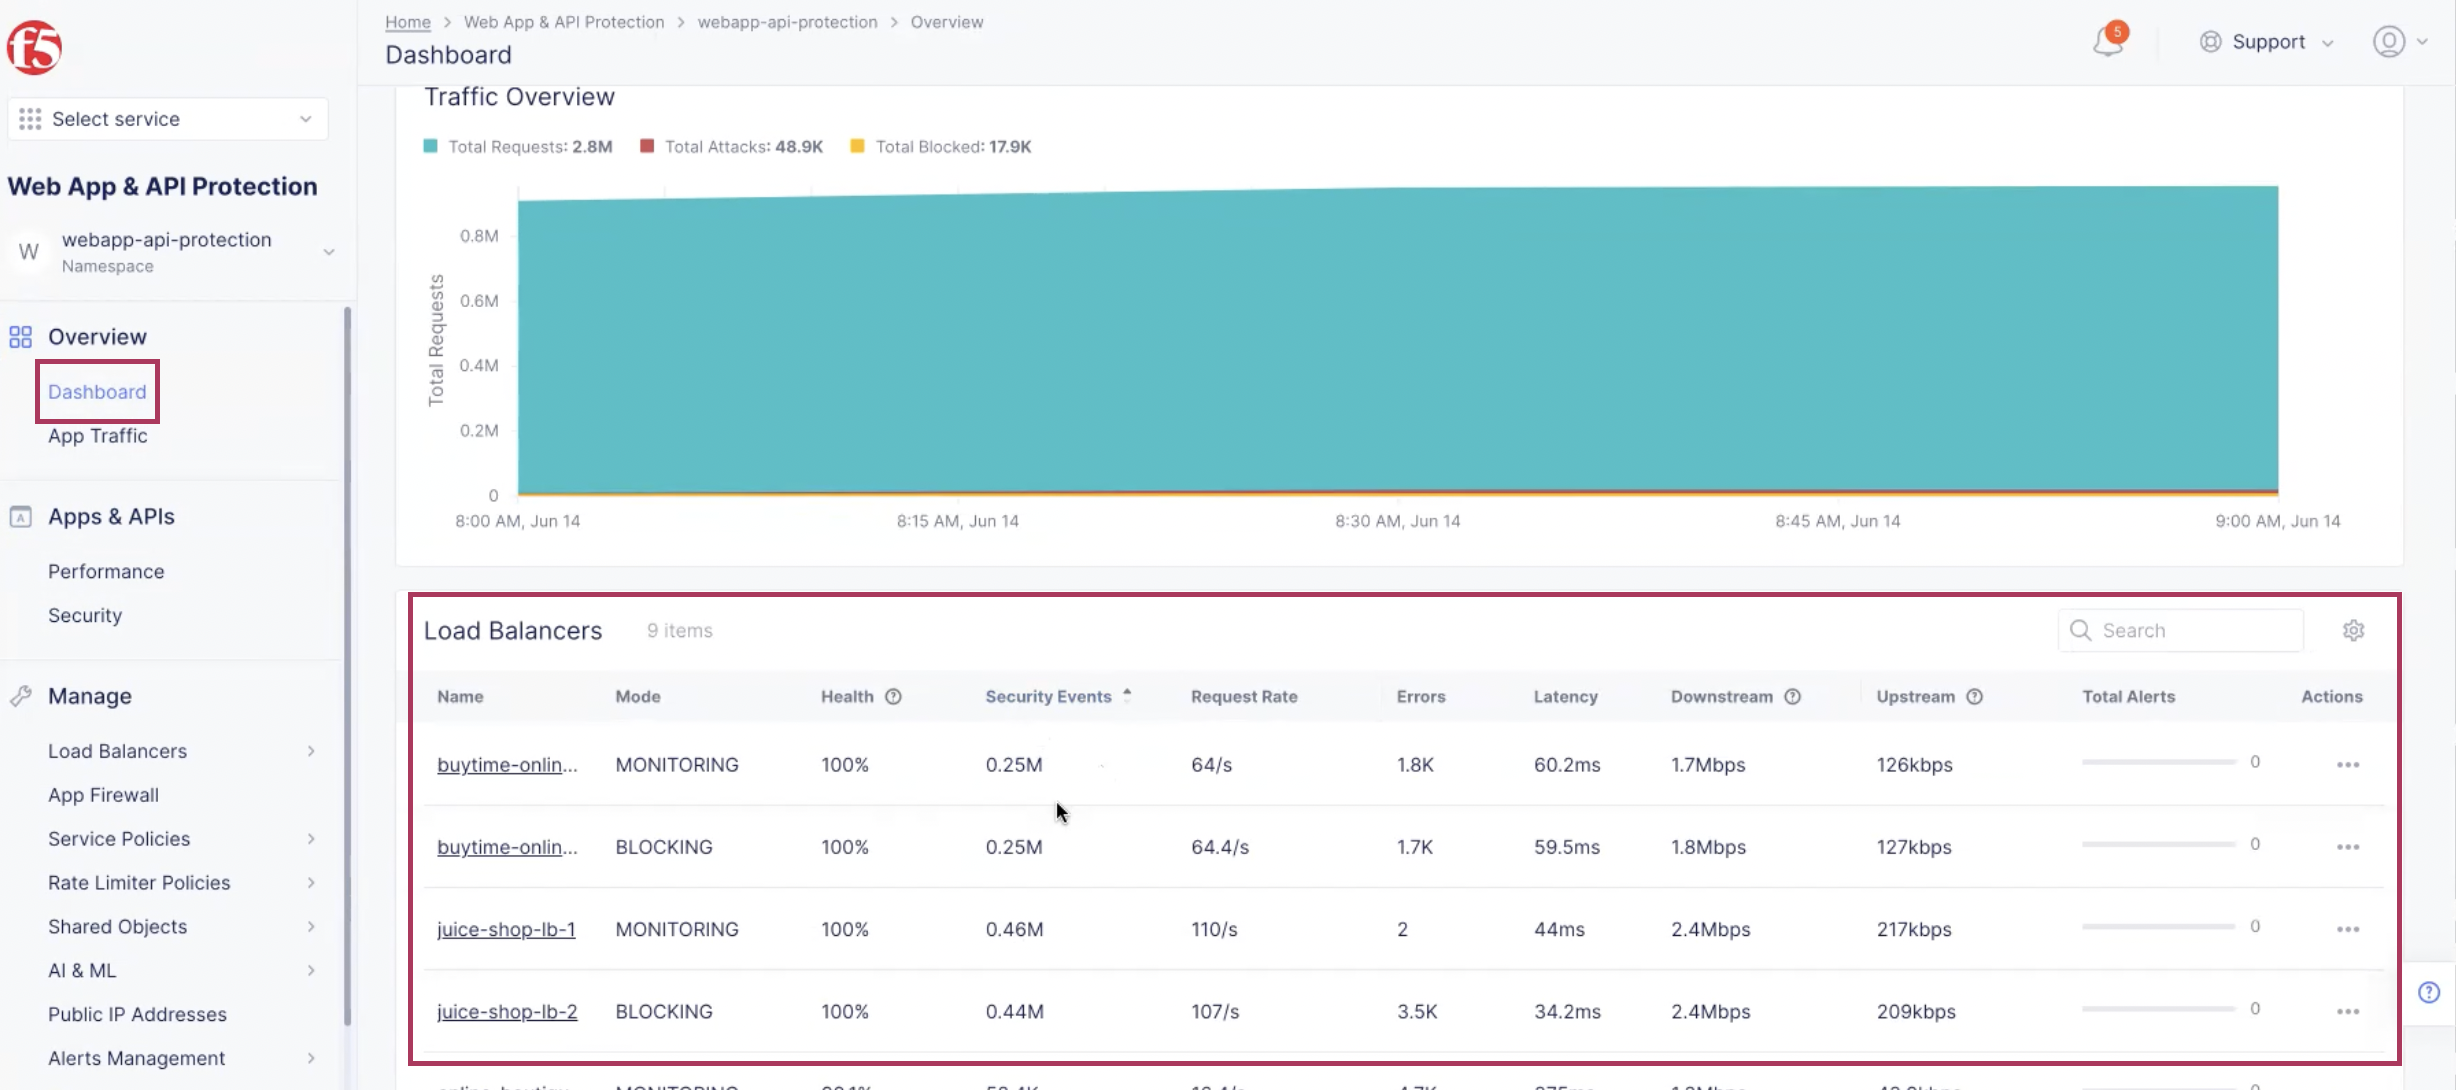
Task: Click the F5 logo icon
Action: point(35,47)
